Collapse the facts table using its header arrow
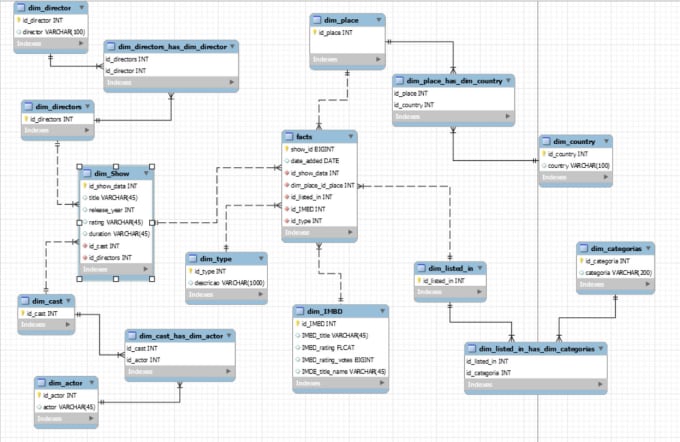680x442 pixels. pos(350,137)
